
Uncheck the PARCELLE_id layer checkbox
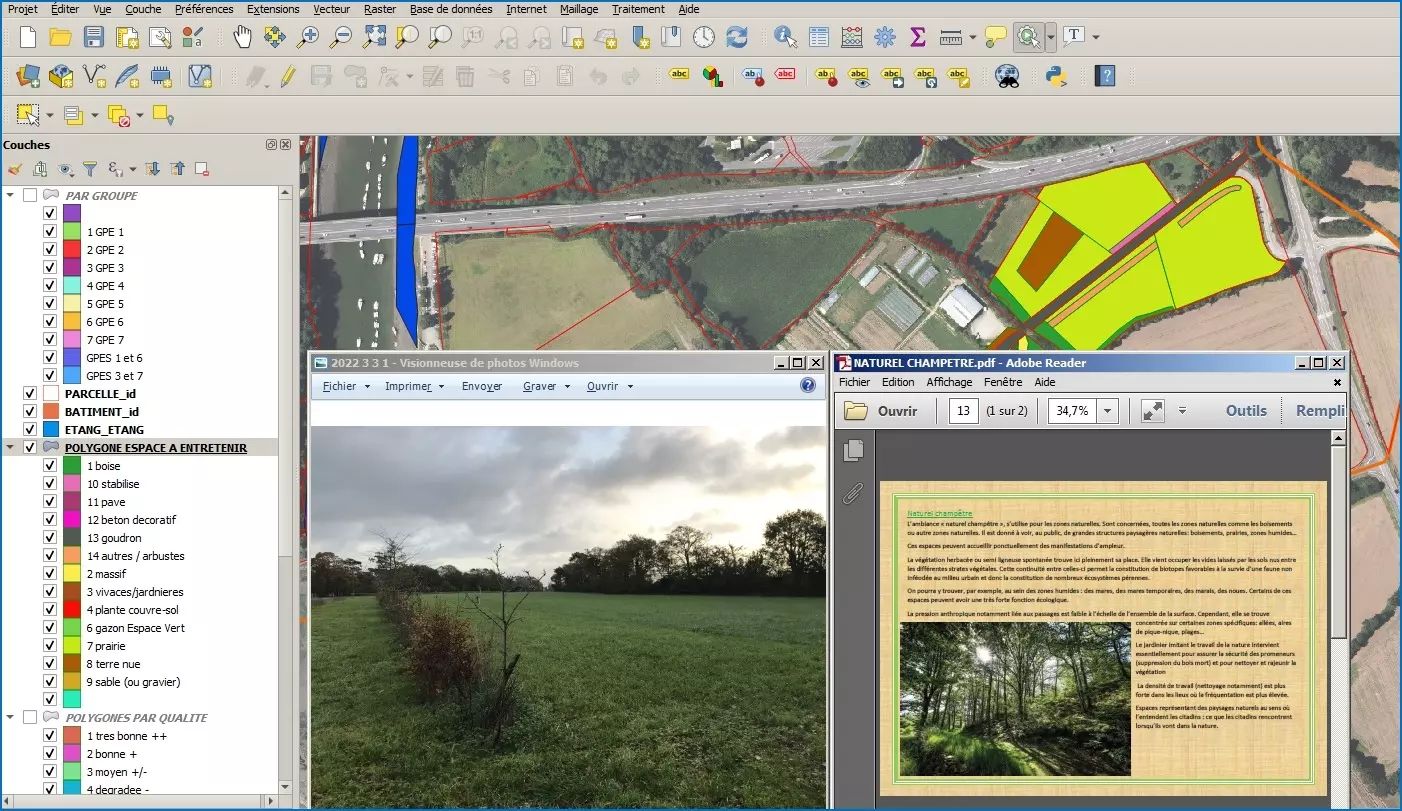click(30, 394)
